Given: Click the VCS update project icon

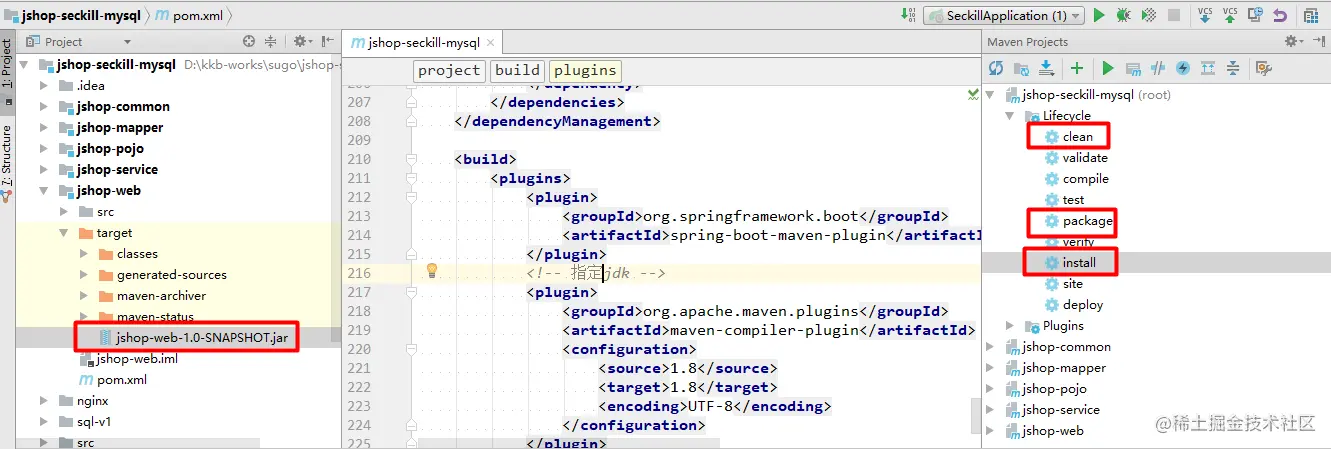Looking at the screenshot, I should click(1205, 15).
